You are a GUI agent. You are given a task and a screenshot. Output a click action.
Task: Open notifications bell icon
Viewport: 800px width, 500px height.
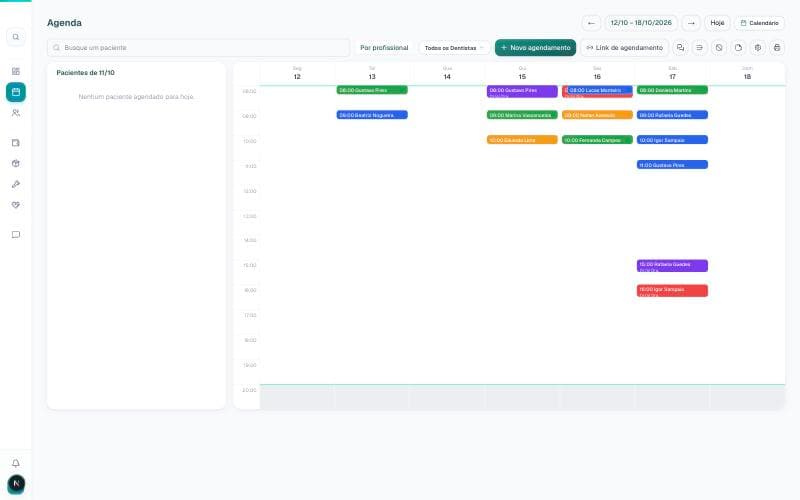pyautogui.click(x=16, y=463)
